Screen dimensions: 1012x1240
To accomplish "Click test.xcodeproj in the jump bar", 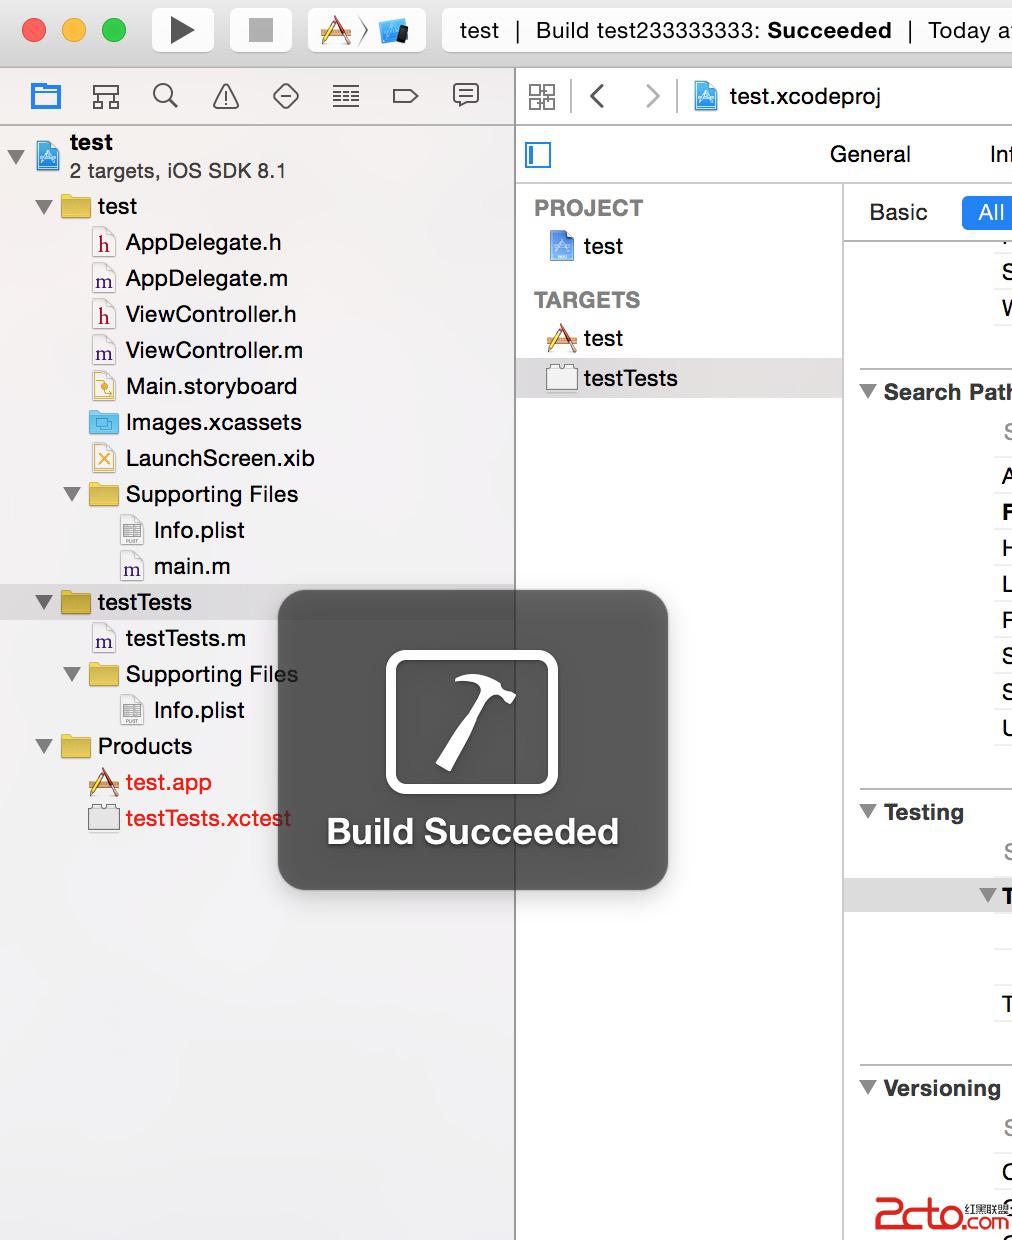I will (804, 96).
